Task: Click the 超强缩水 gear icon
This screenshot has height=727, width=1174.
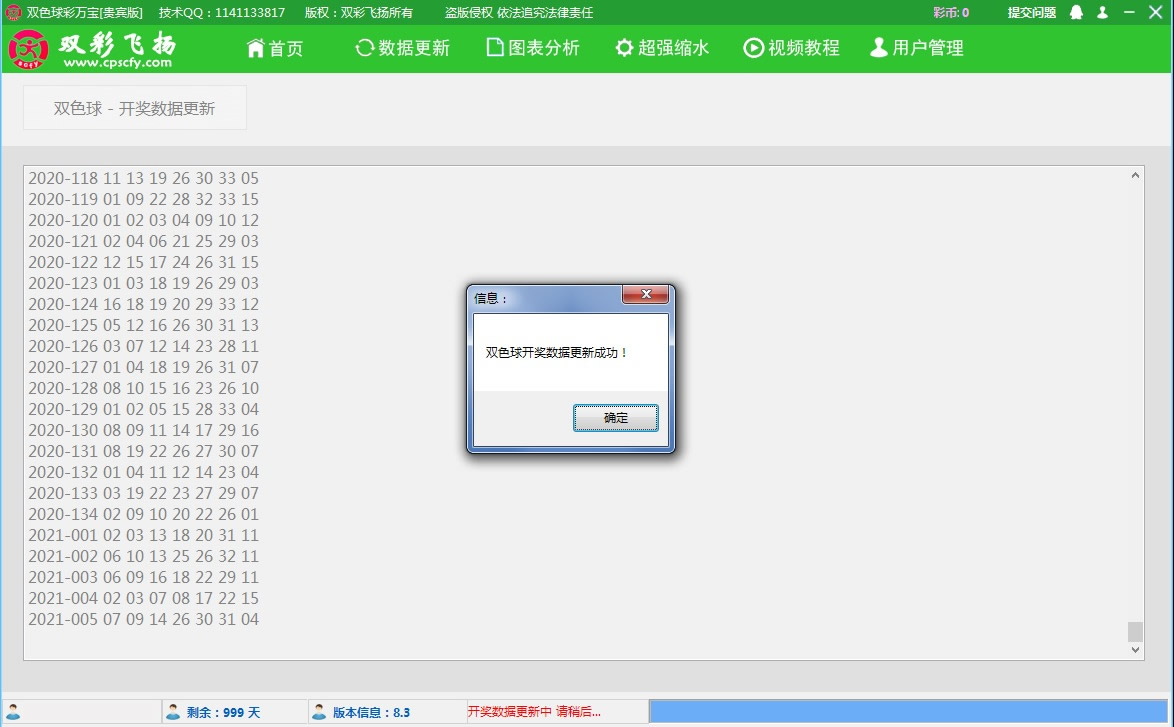Action: [x=623, y=47]
